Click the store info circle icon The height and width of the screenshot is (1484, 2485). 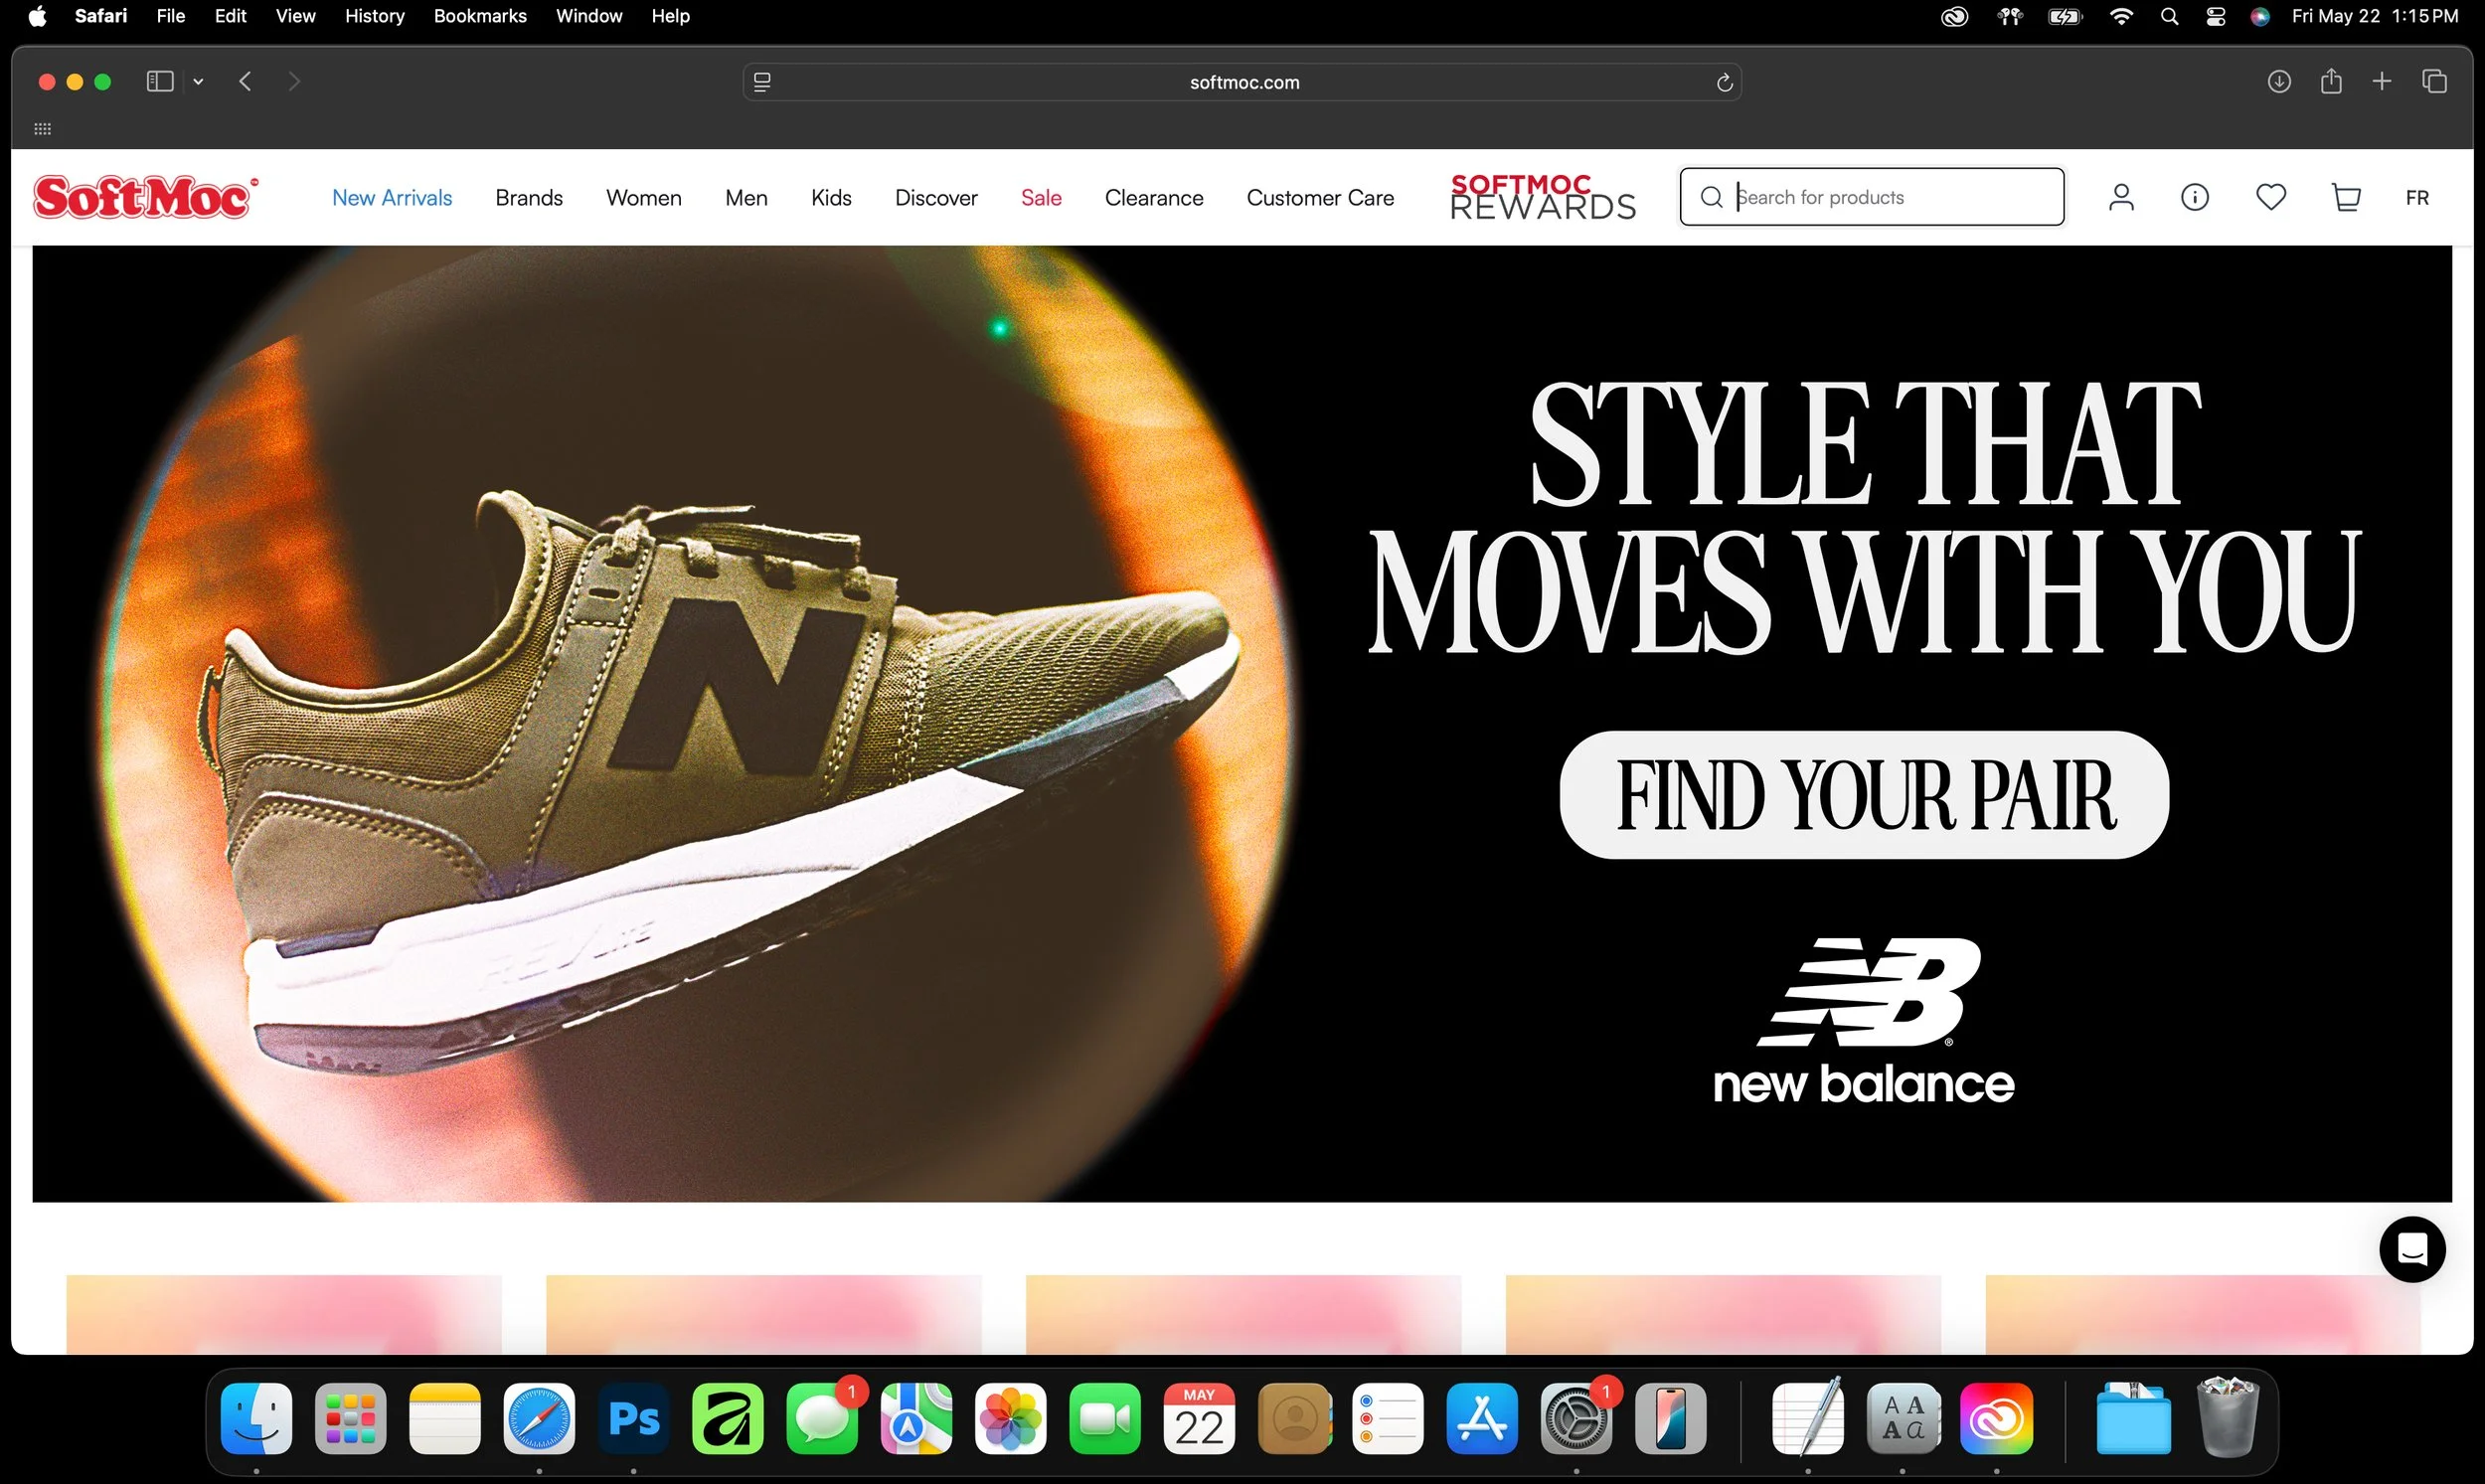tap(2195, 197)
